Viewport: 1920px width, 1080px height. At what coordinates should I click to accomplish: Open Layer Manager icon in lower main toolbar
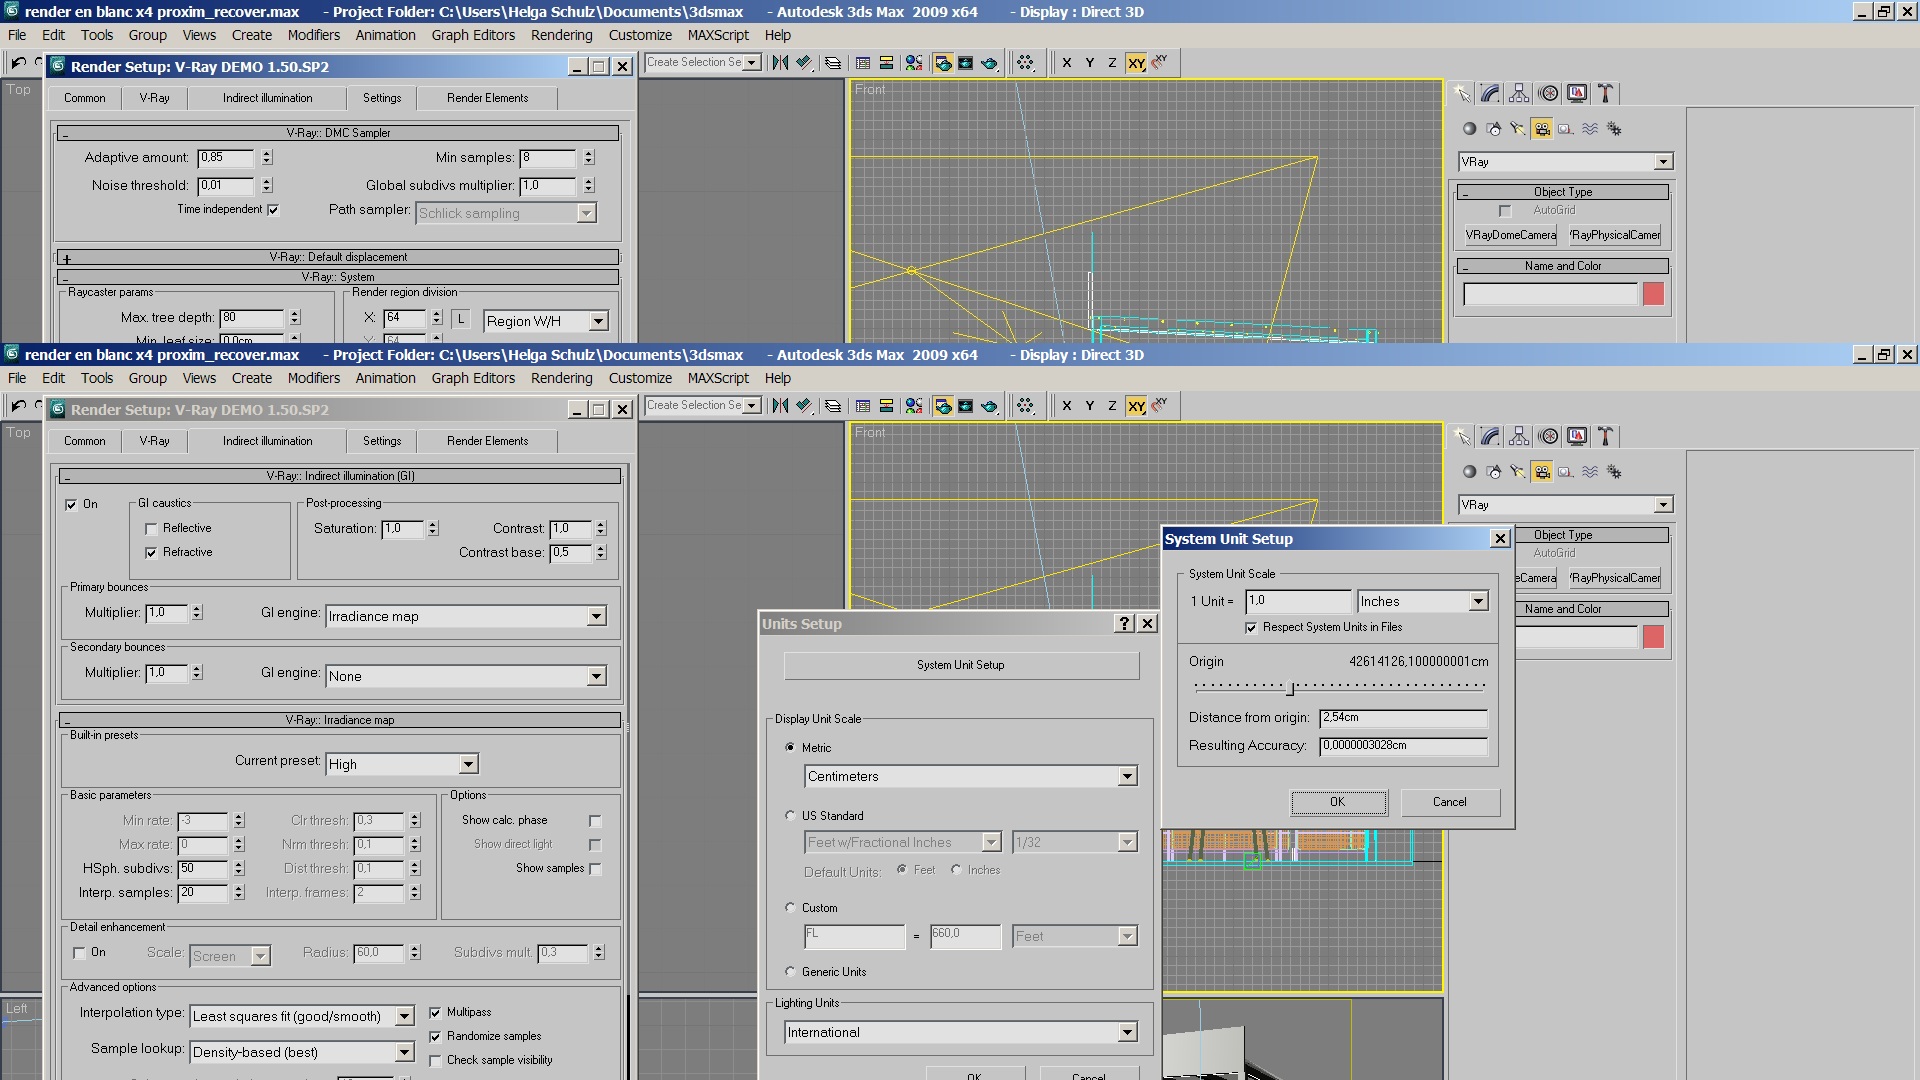click(832, 406)
